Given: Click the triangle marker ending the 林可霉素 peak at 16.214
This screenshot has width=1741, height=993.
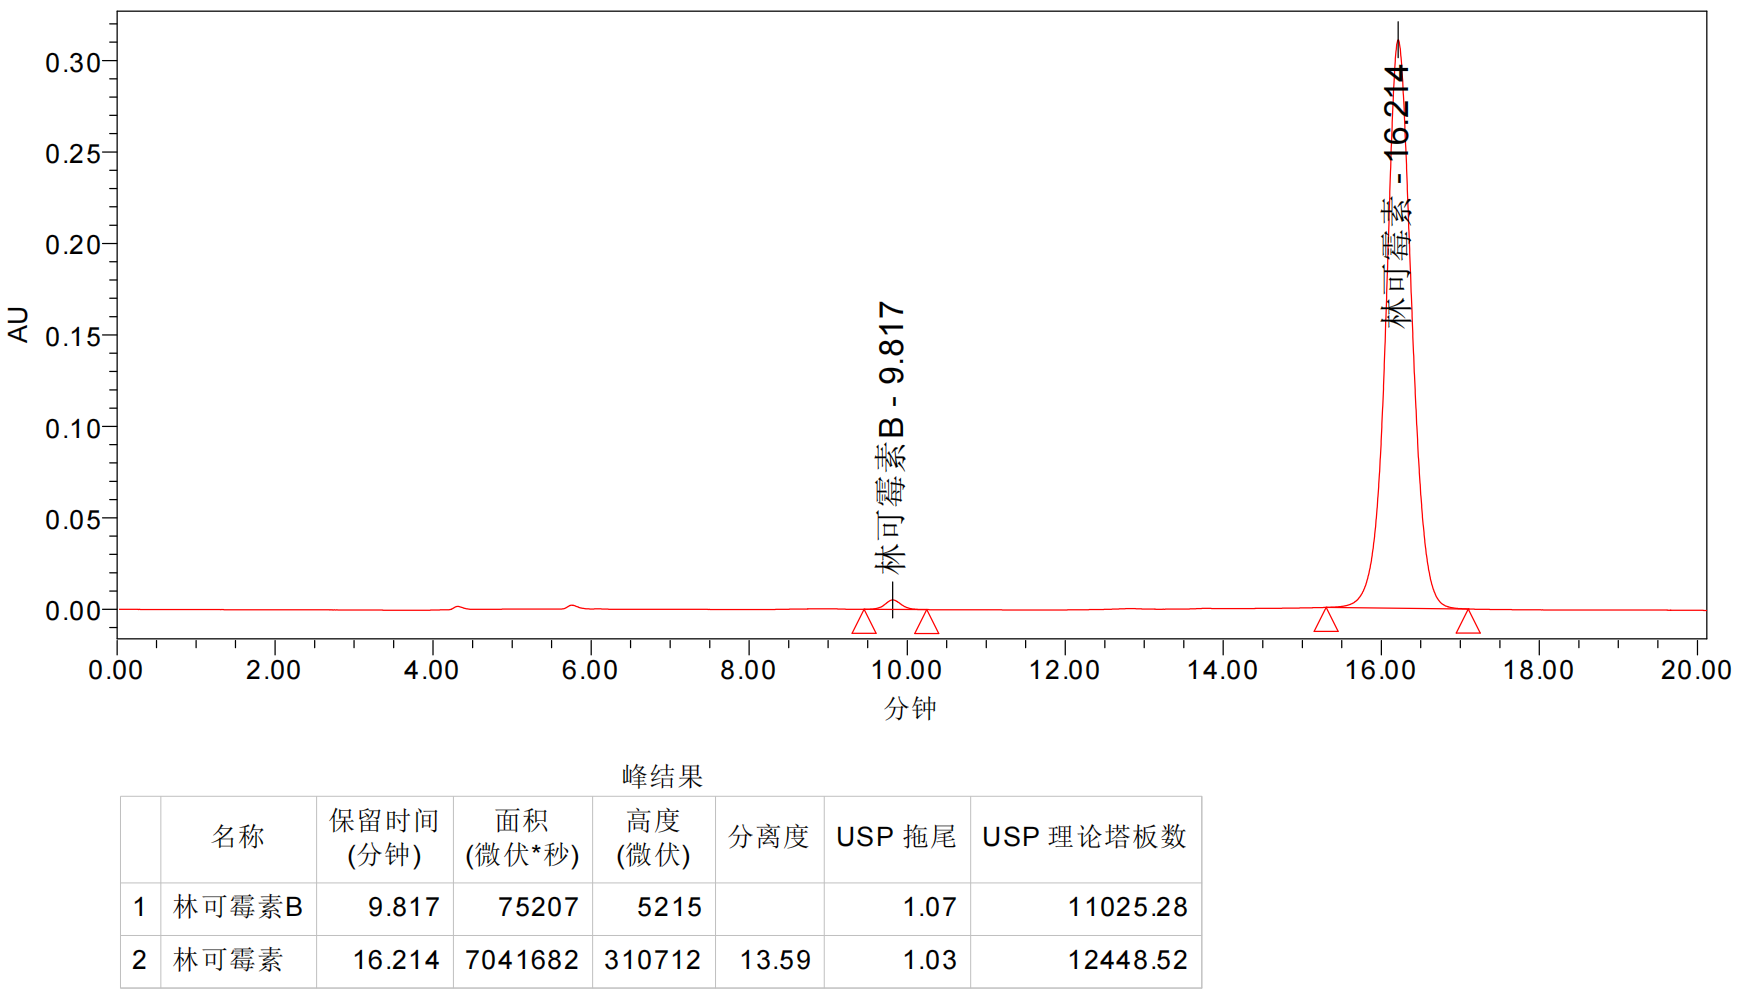Looking at the screenshot, I should coord(1467,621).
